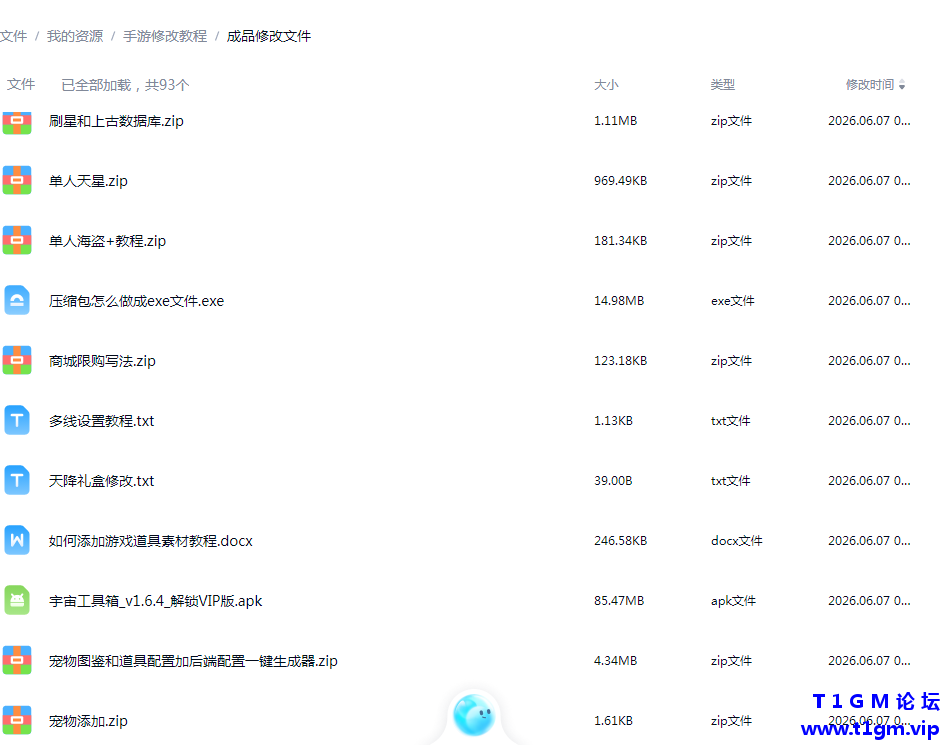Click the 1.13KB size value
945x745 pixels.
click(613, 421)
